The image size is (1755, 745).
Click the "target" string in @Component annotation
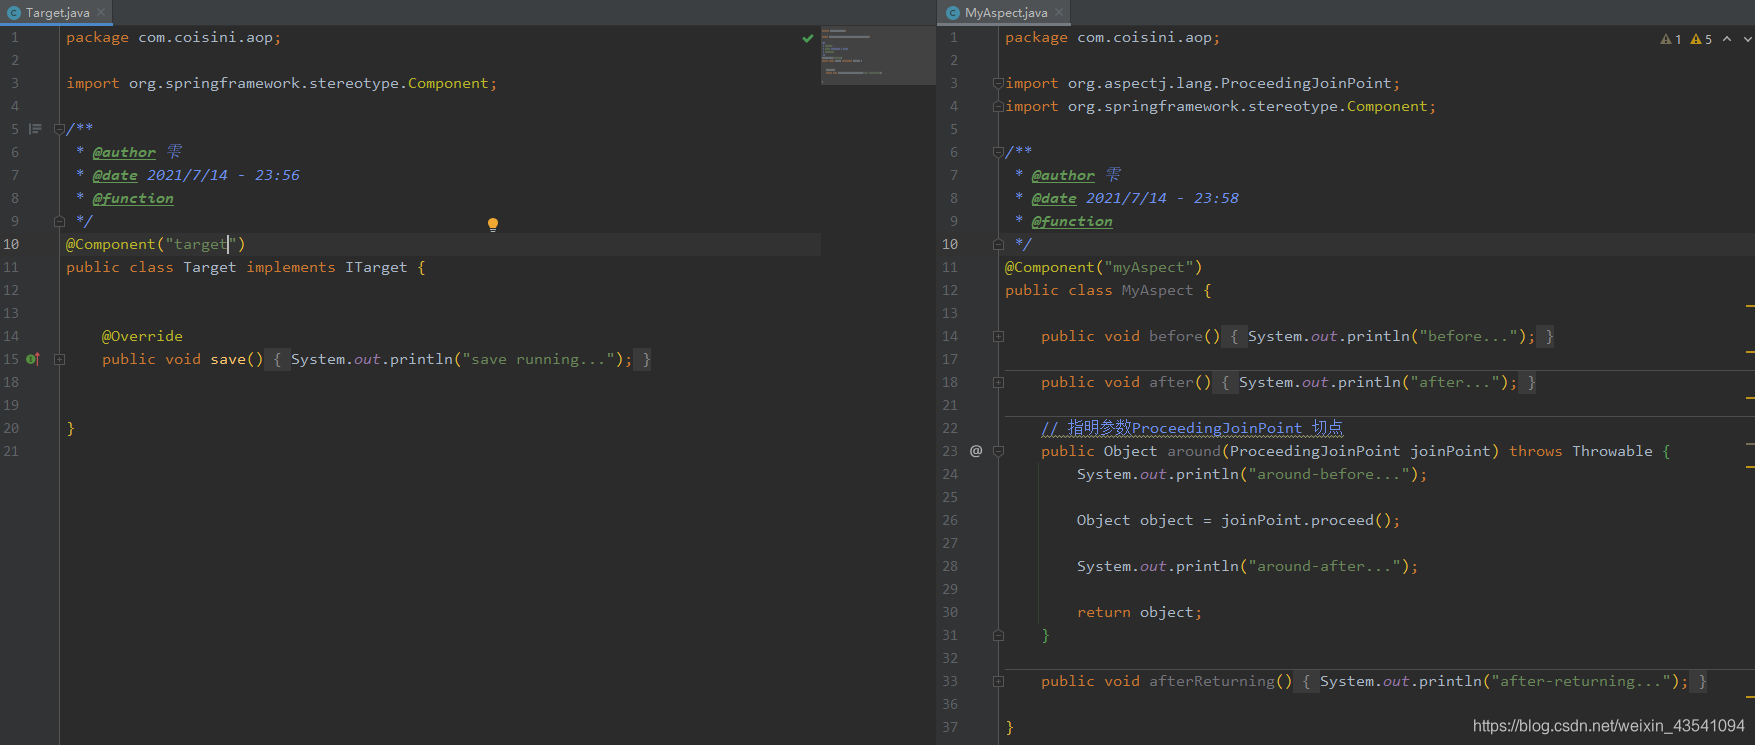[201, 244]
